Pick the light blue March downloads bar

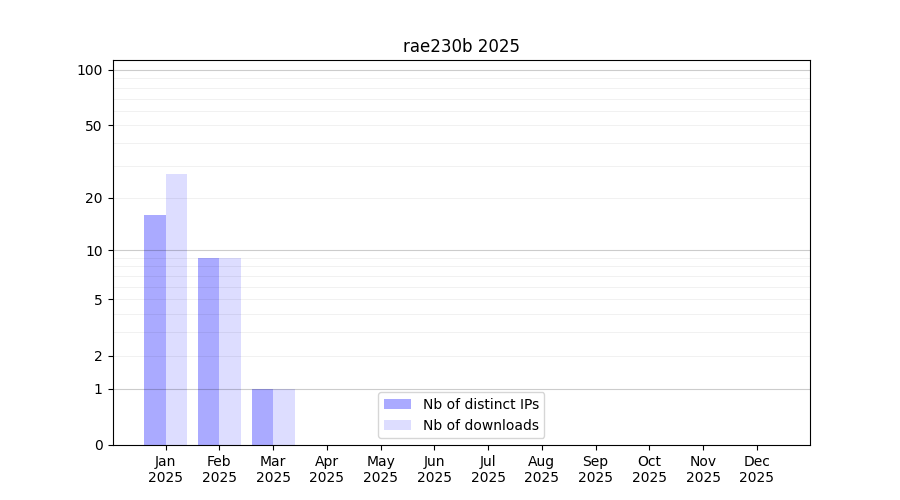[x=284, y=417]
